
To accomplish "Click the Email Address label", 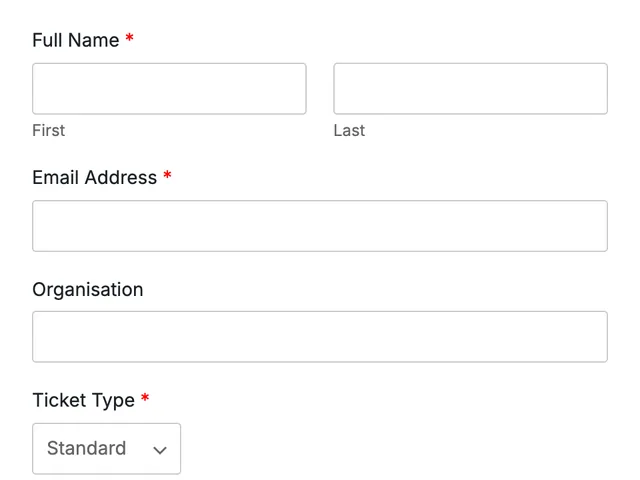I will point(94,178).
